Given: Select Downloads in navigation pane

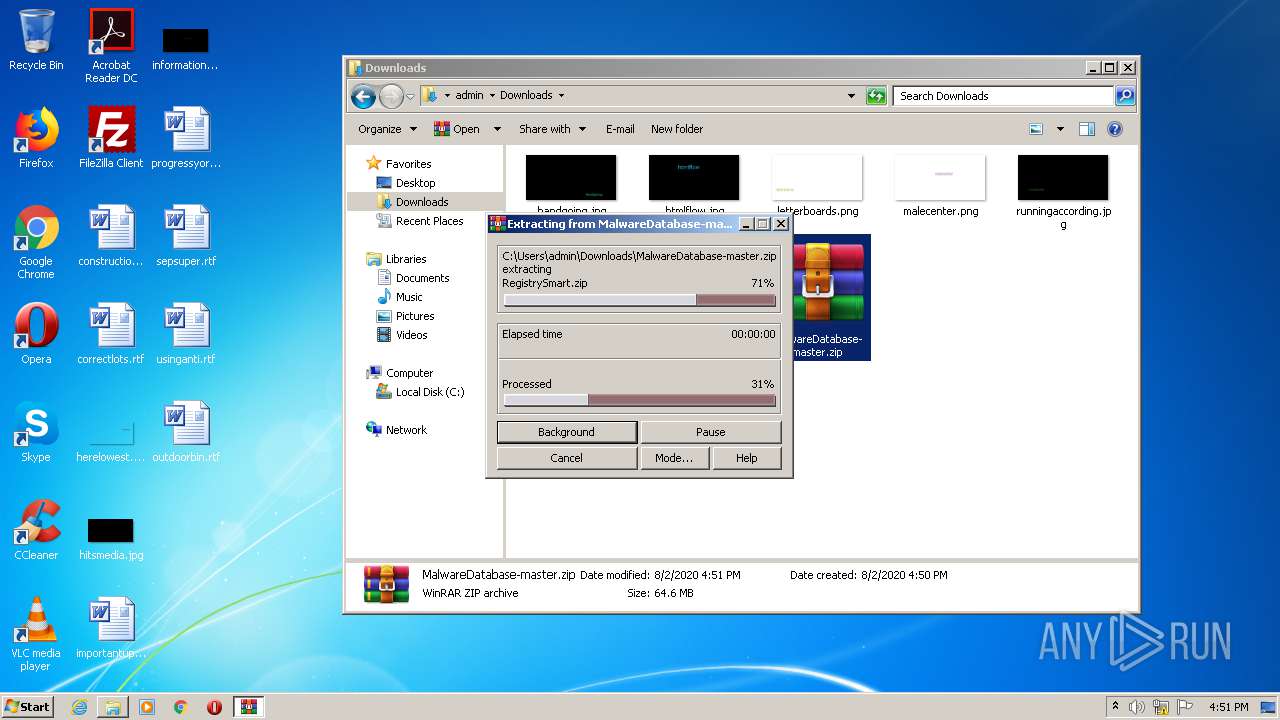Looking at the screenshot, I should point(421,202).
